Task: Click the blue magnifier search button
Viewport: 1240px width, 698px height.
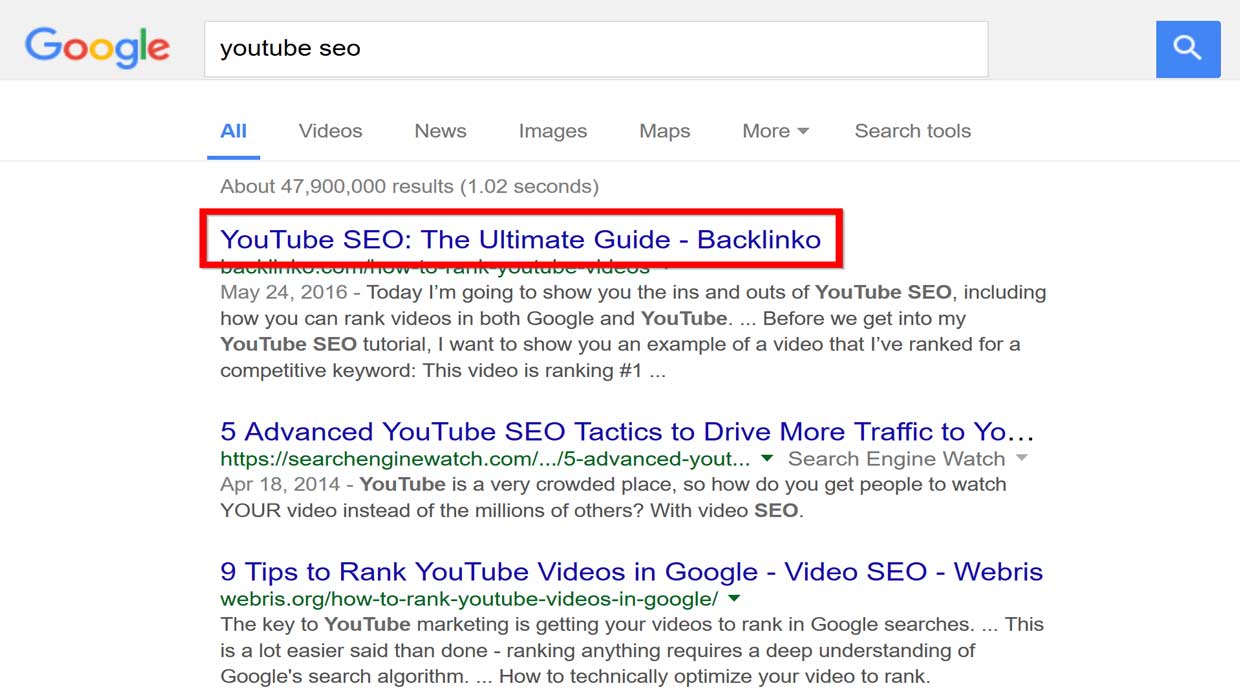Action: tap(1188, 49)
